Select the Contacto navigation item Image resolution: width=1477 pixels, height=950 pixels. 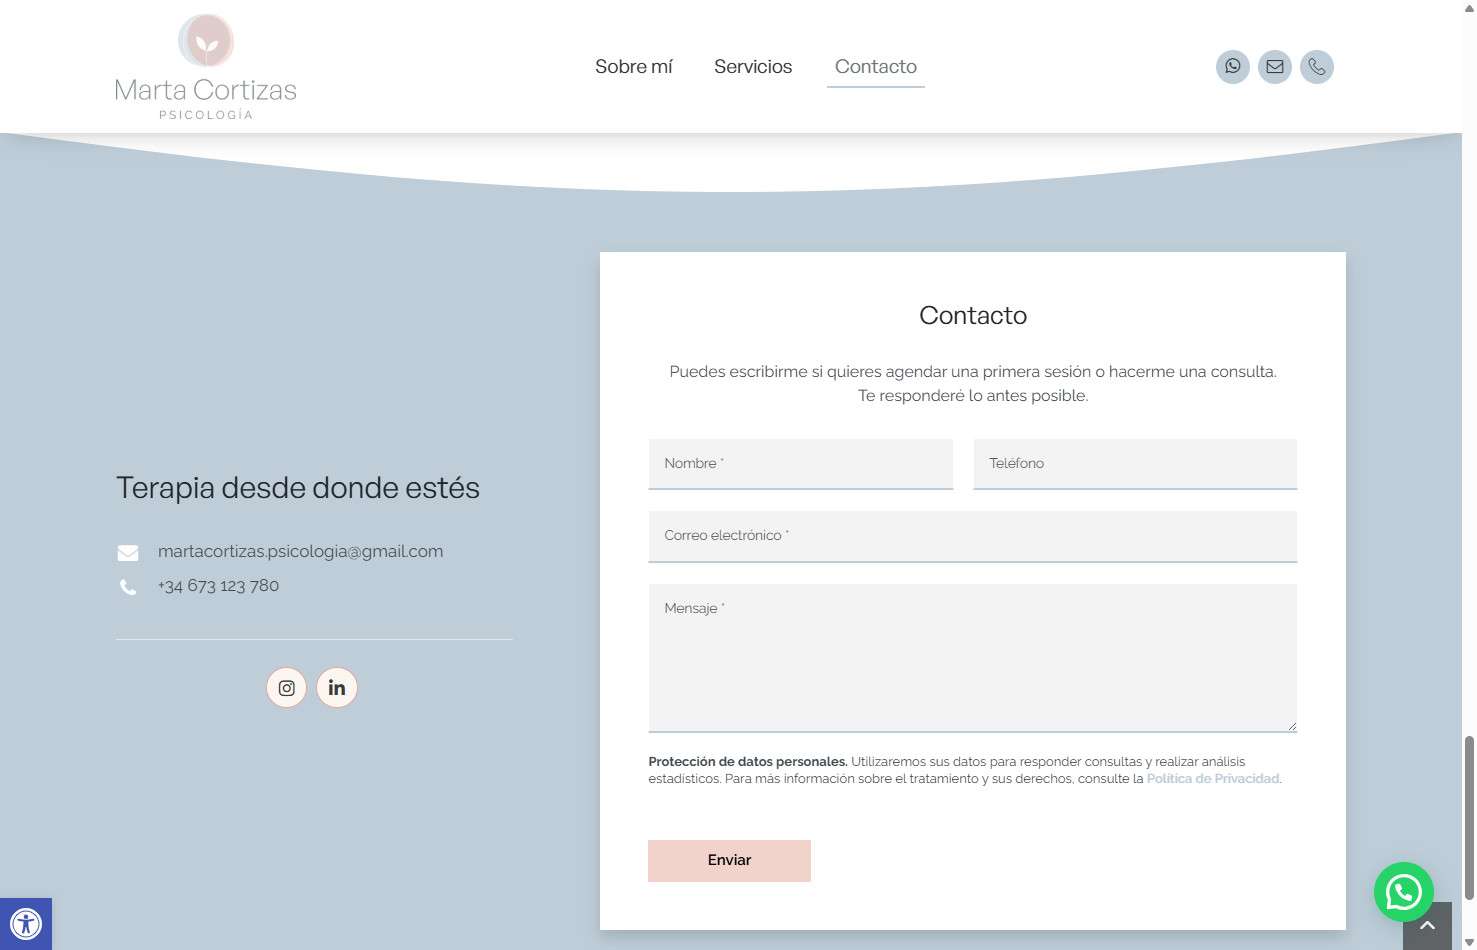point(875,67)
